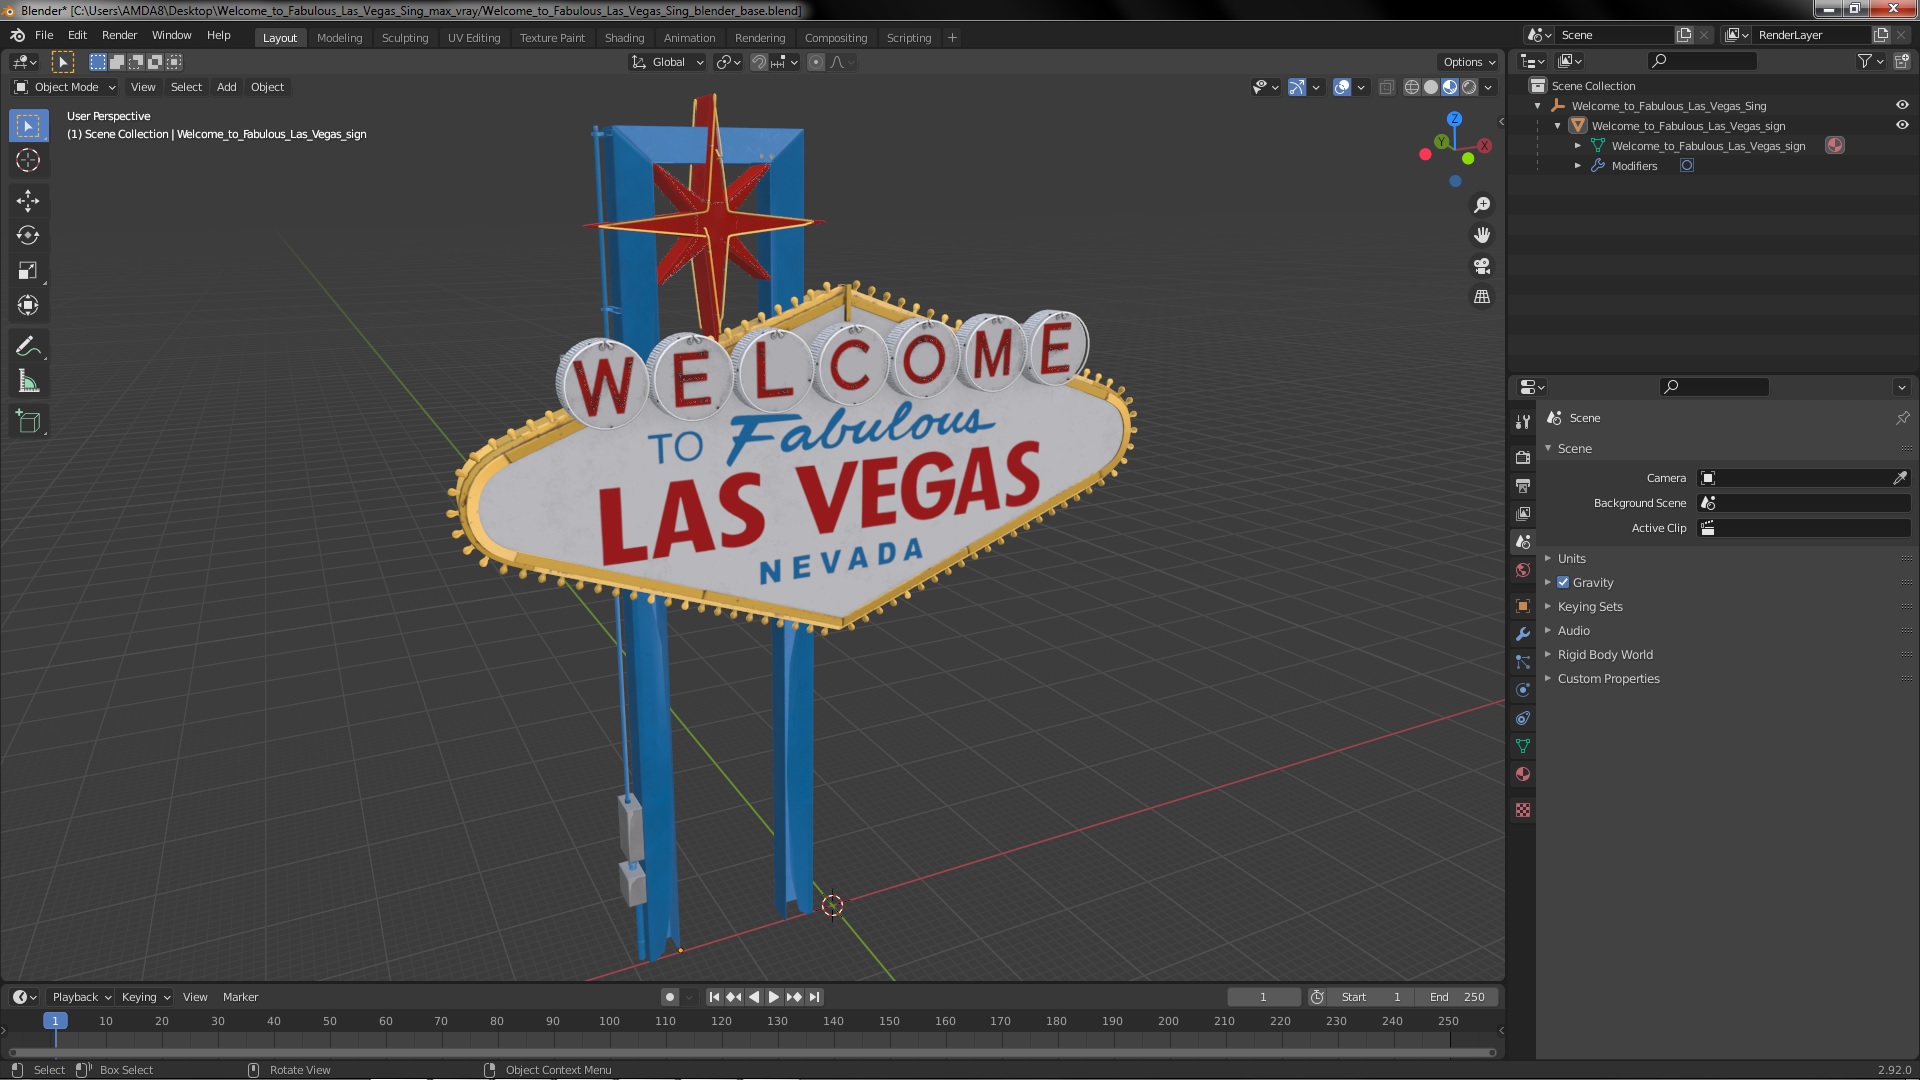The width and height of the screenshot is (1920, 1080).
Task: Toggle X-ray mode in the viewport header
Action: pos(1386,88)
